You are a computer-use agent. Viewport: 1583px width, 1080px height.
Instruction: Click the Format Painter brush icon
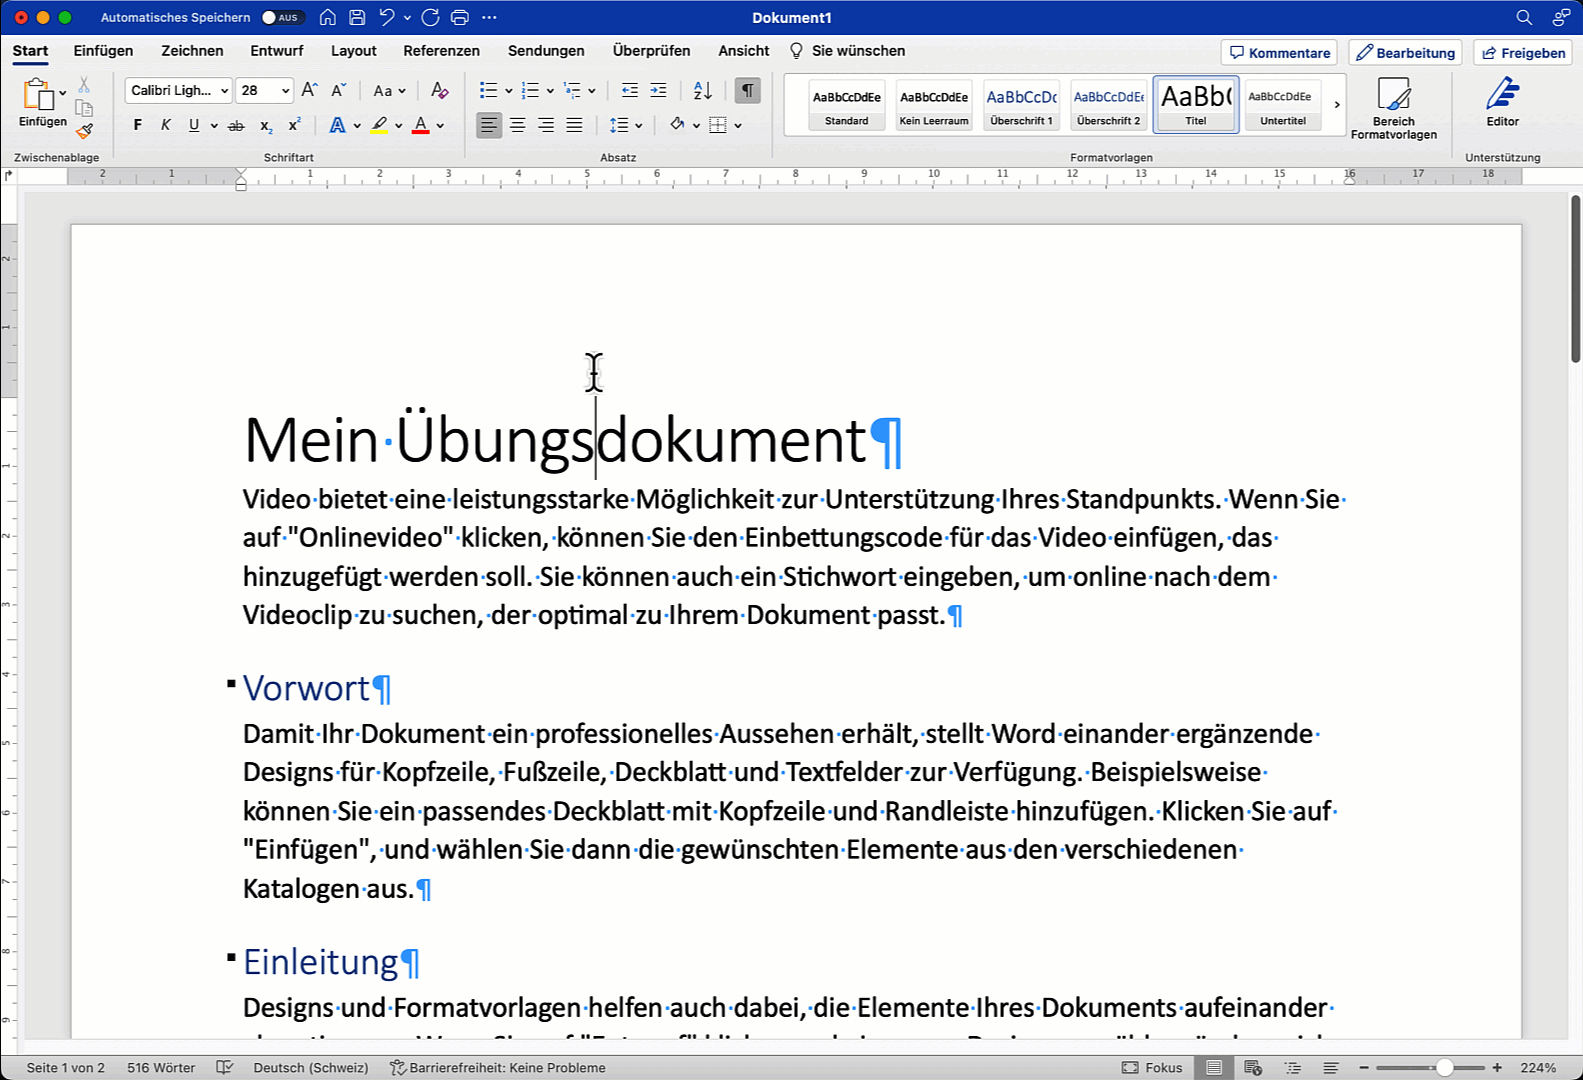(x=85, y=130)
